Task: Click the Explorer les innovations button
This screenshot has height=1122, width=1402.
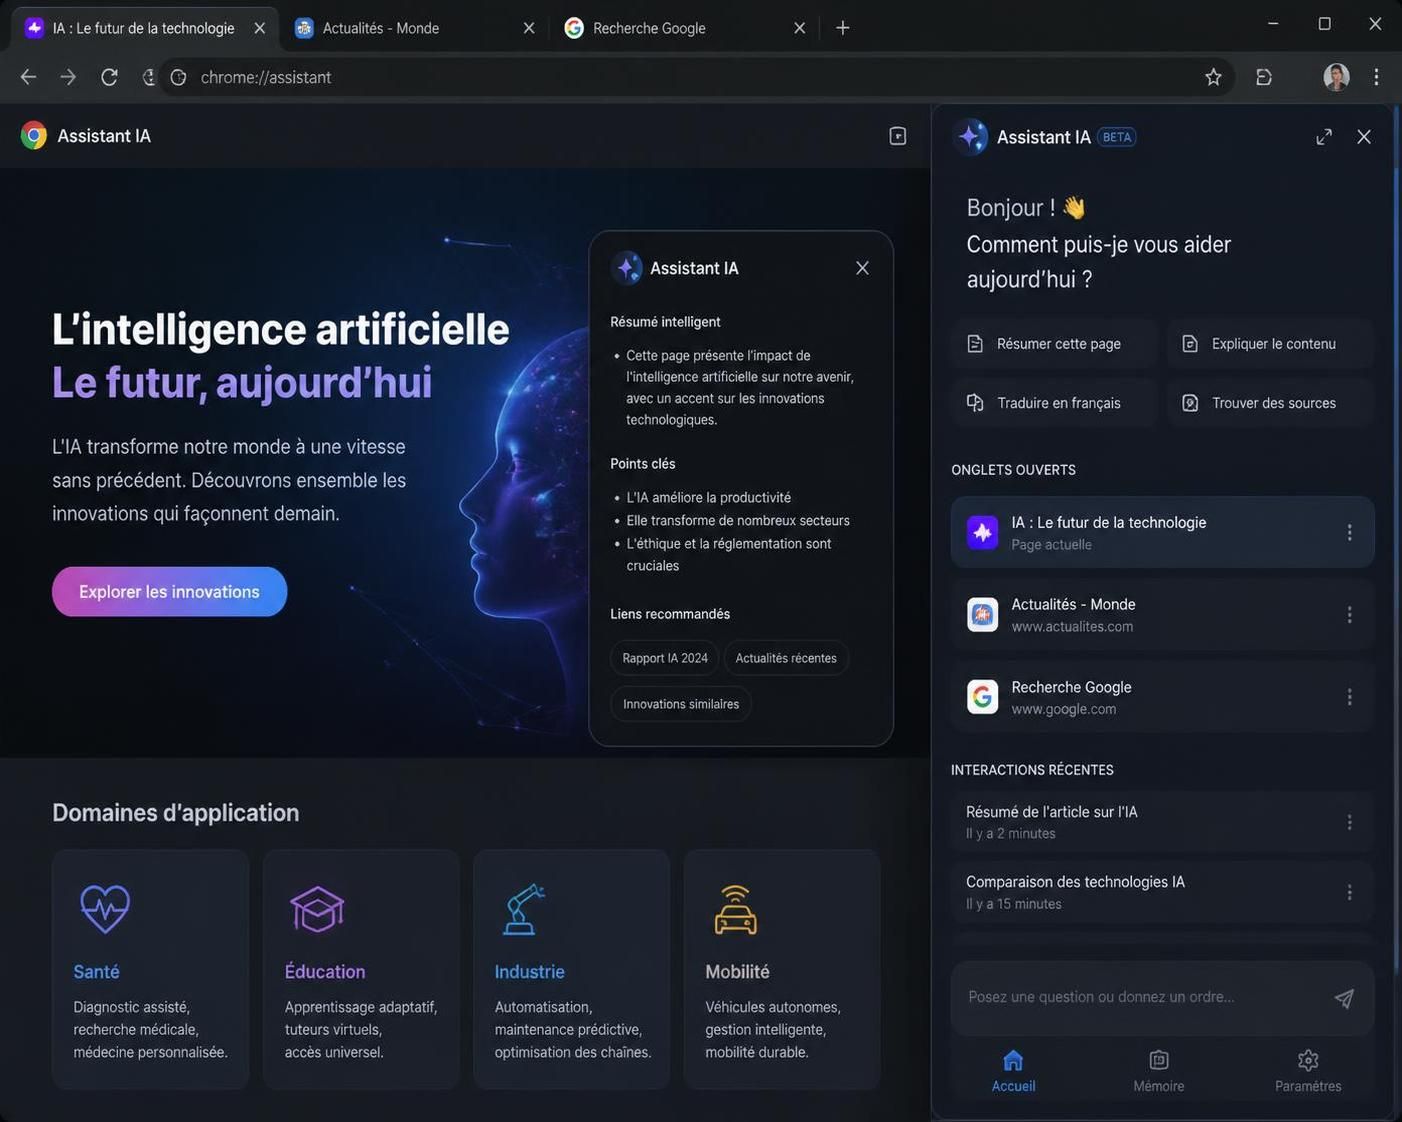Action: [170, 592]
